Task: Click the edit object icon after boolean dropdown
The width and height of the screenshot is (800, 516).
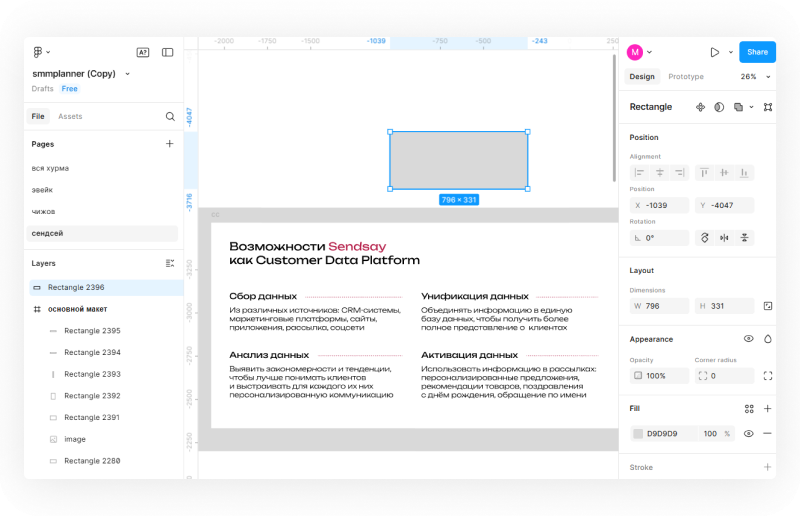Action: coord(768,107)
